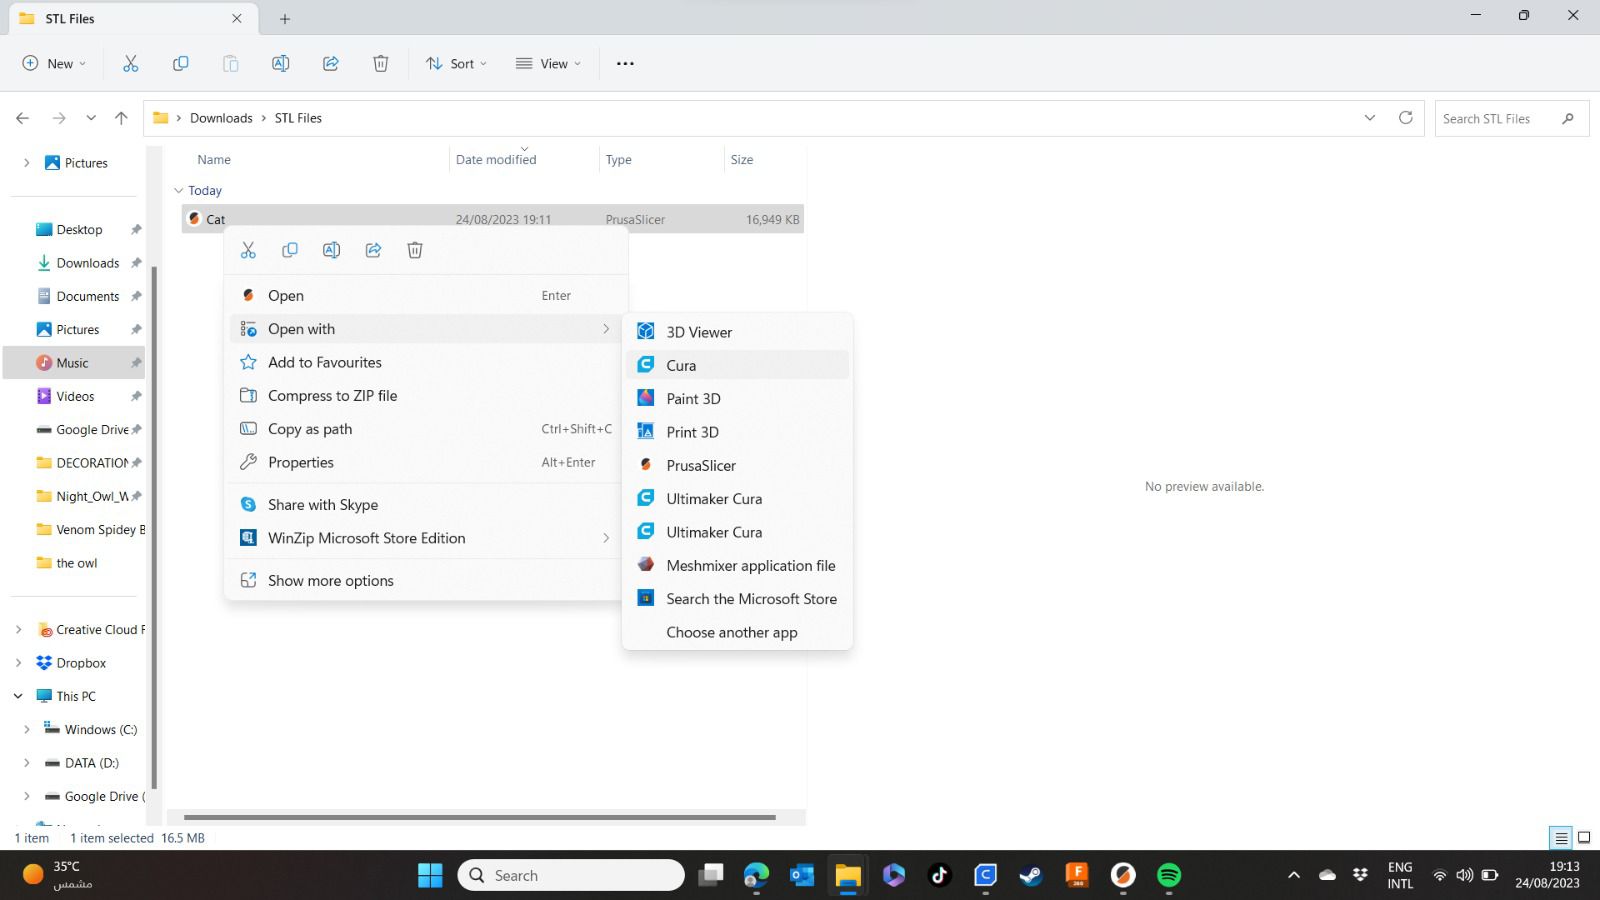This screenshot has width=1600, height=900.
Task: Refresh the current folder view
Action: tap(1405, 118)
